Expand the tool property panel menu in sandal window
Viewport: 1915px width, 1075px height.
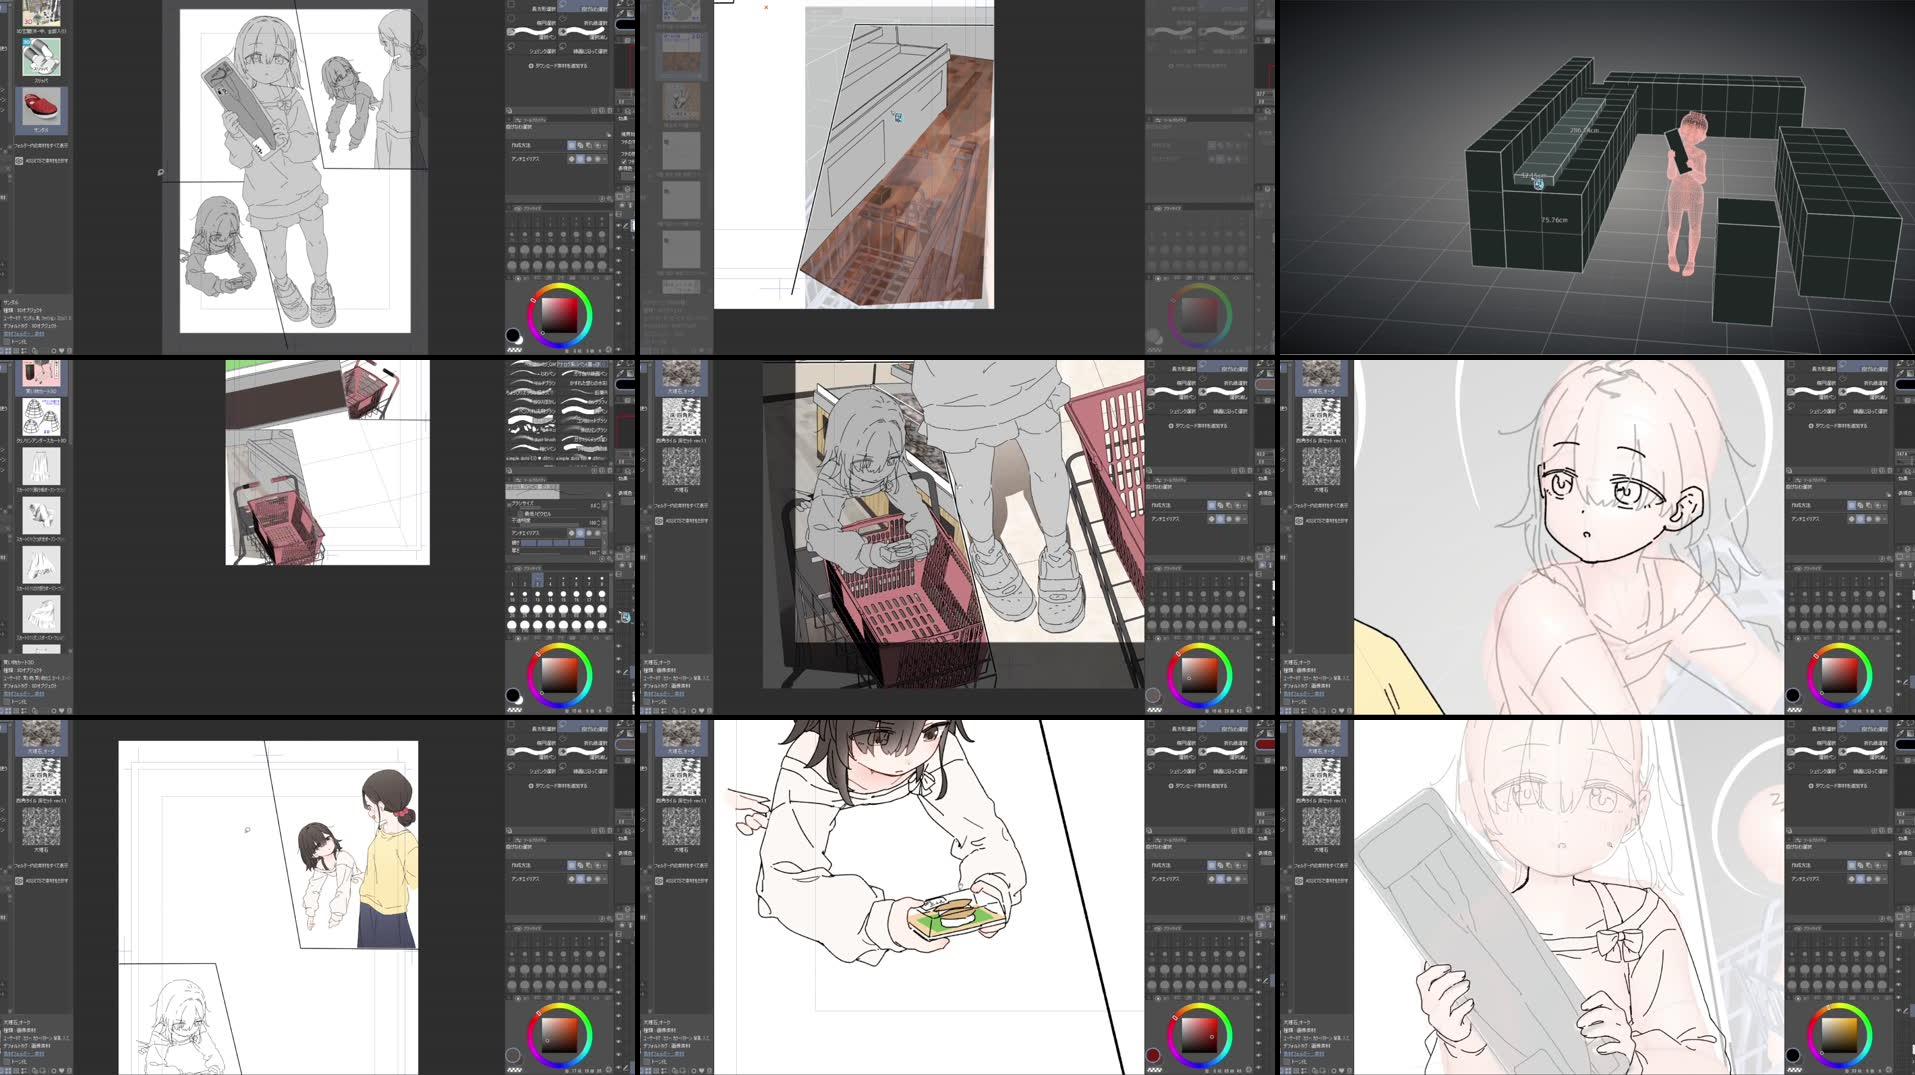click(x=609, y=133)
